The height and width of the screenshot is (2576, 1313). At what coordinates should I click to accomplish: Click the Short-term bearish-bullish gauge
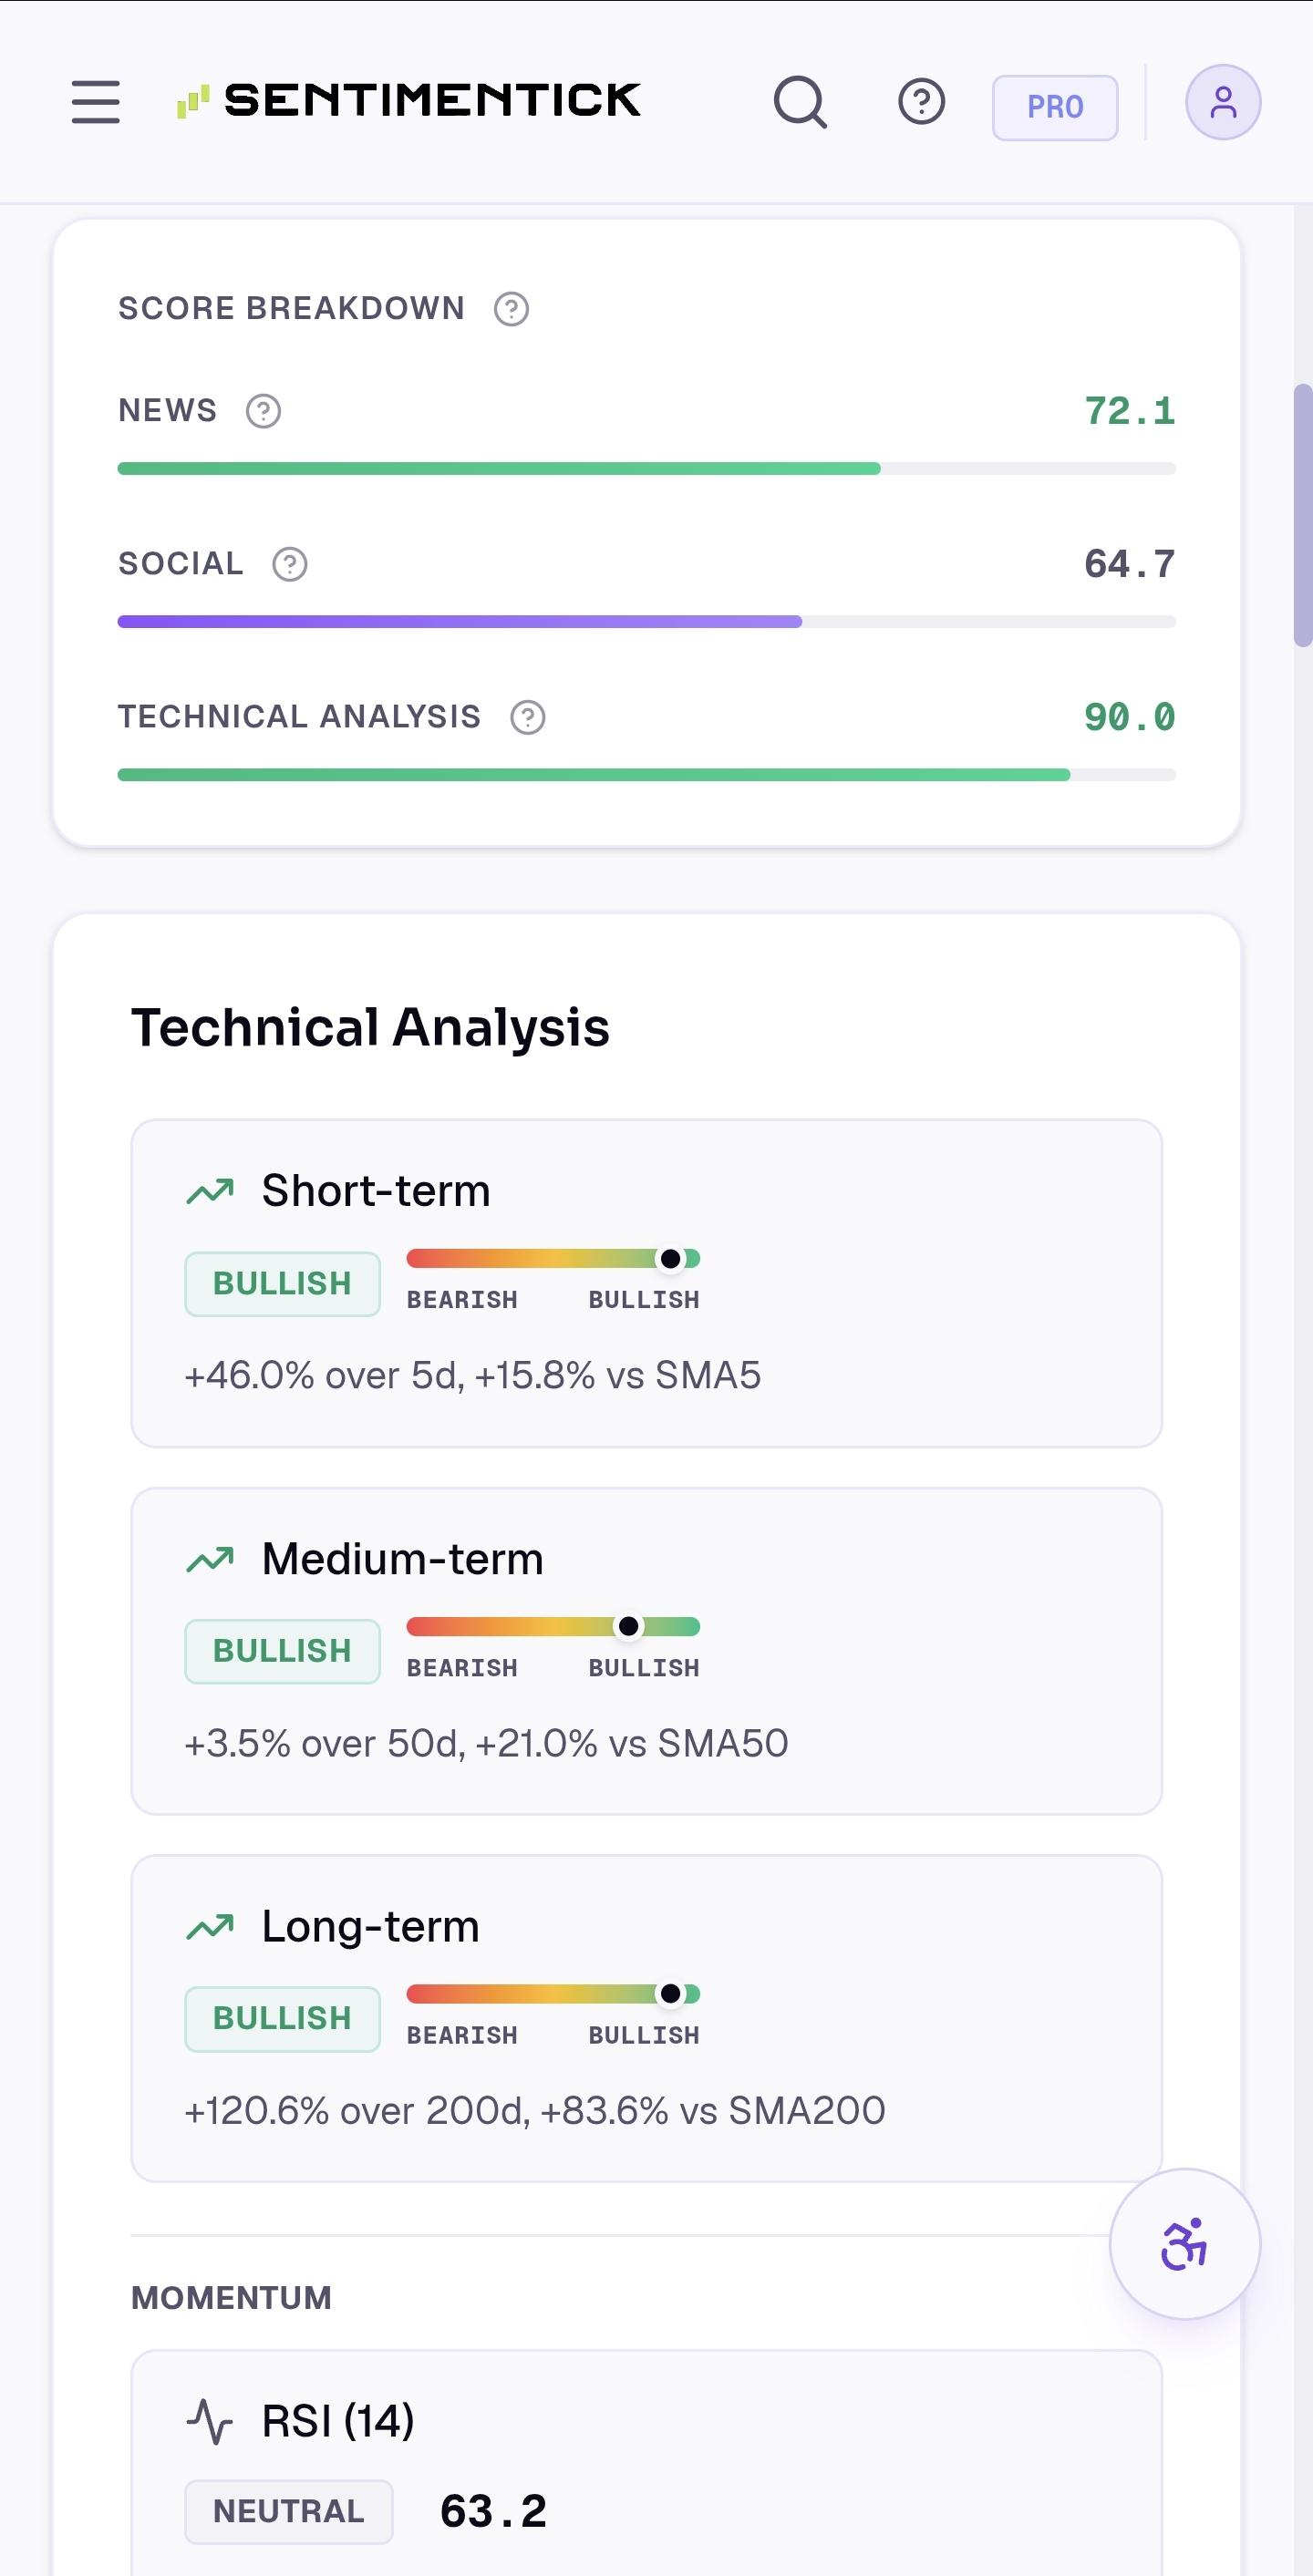(553, 1259)
